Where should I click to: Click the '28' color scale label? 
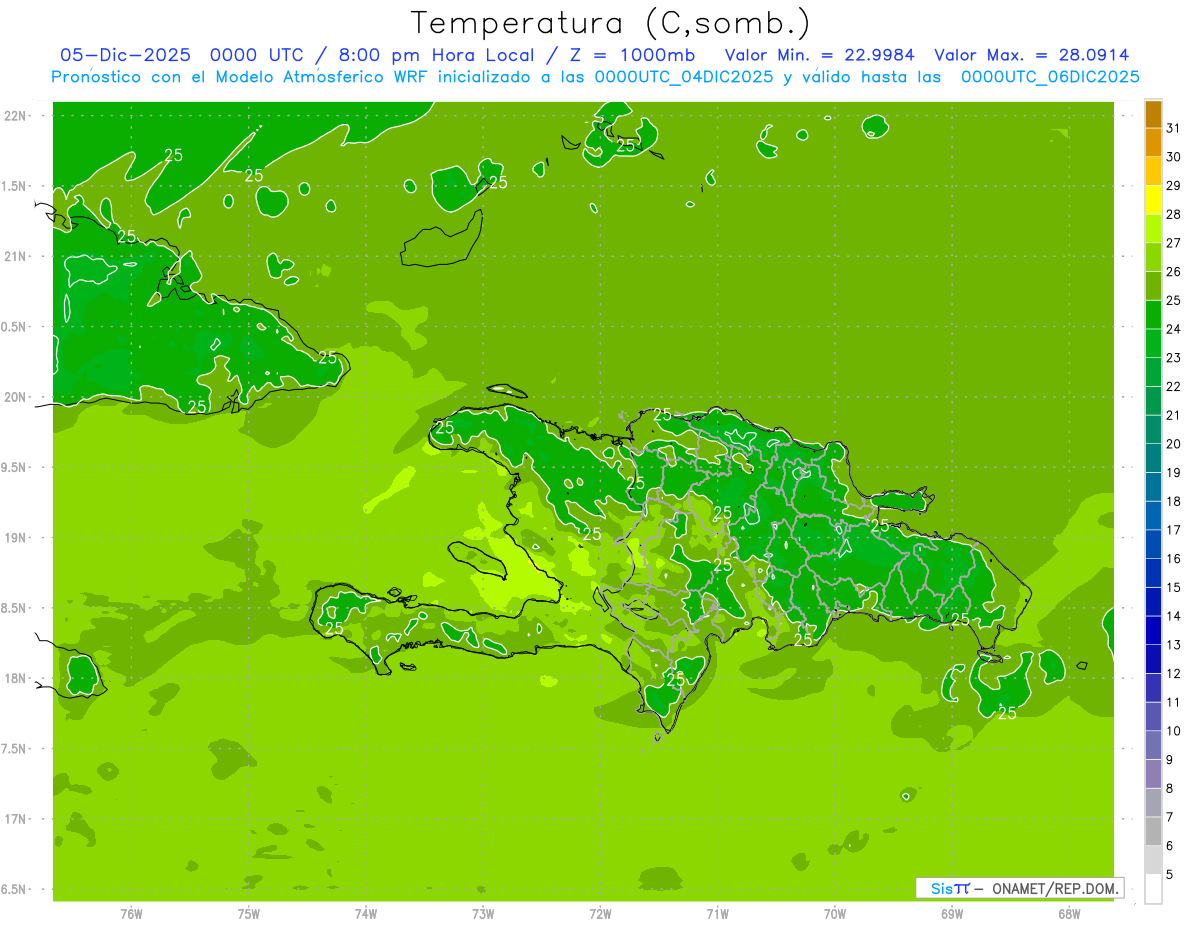click(x=1173, y=214)
